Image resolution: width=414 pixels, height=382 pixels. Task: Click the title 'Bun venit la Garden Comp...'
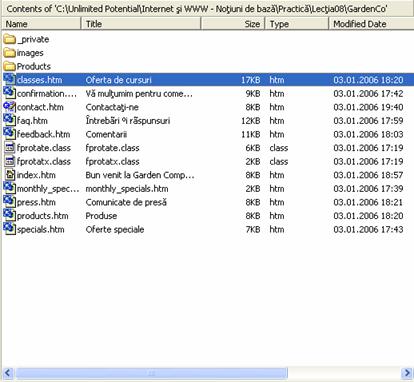coord(140,175)
